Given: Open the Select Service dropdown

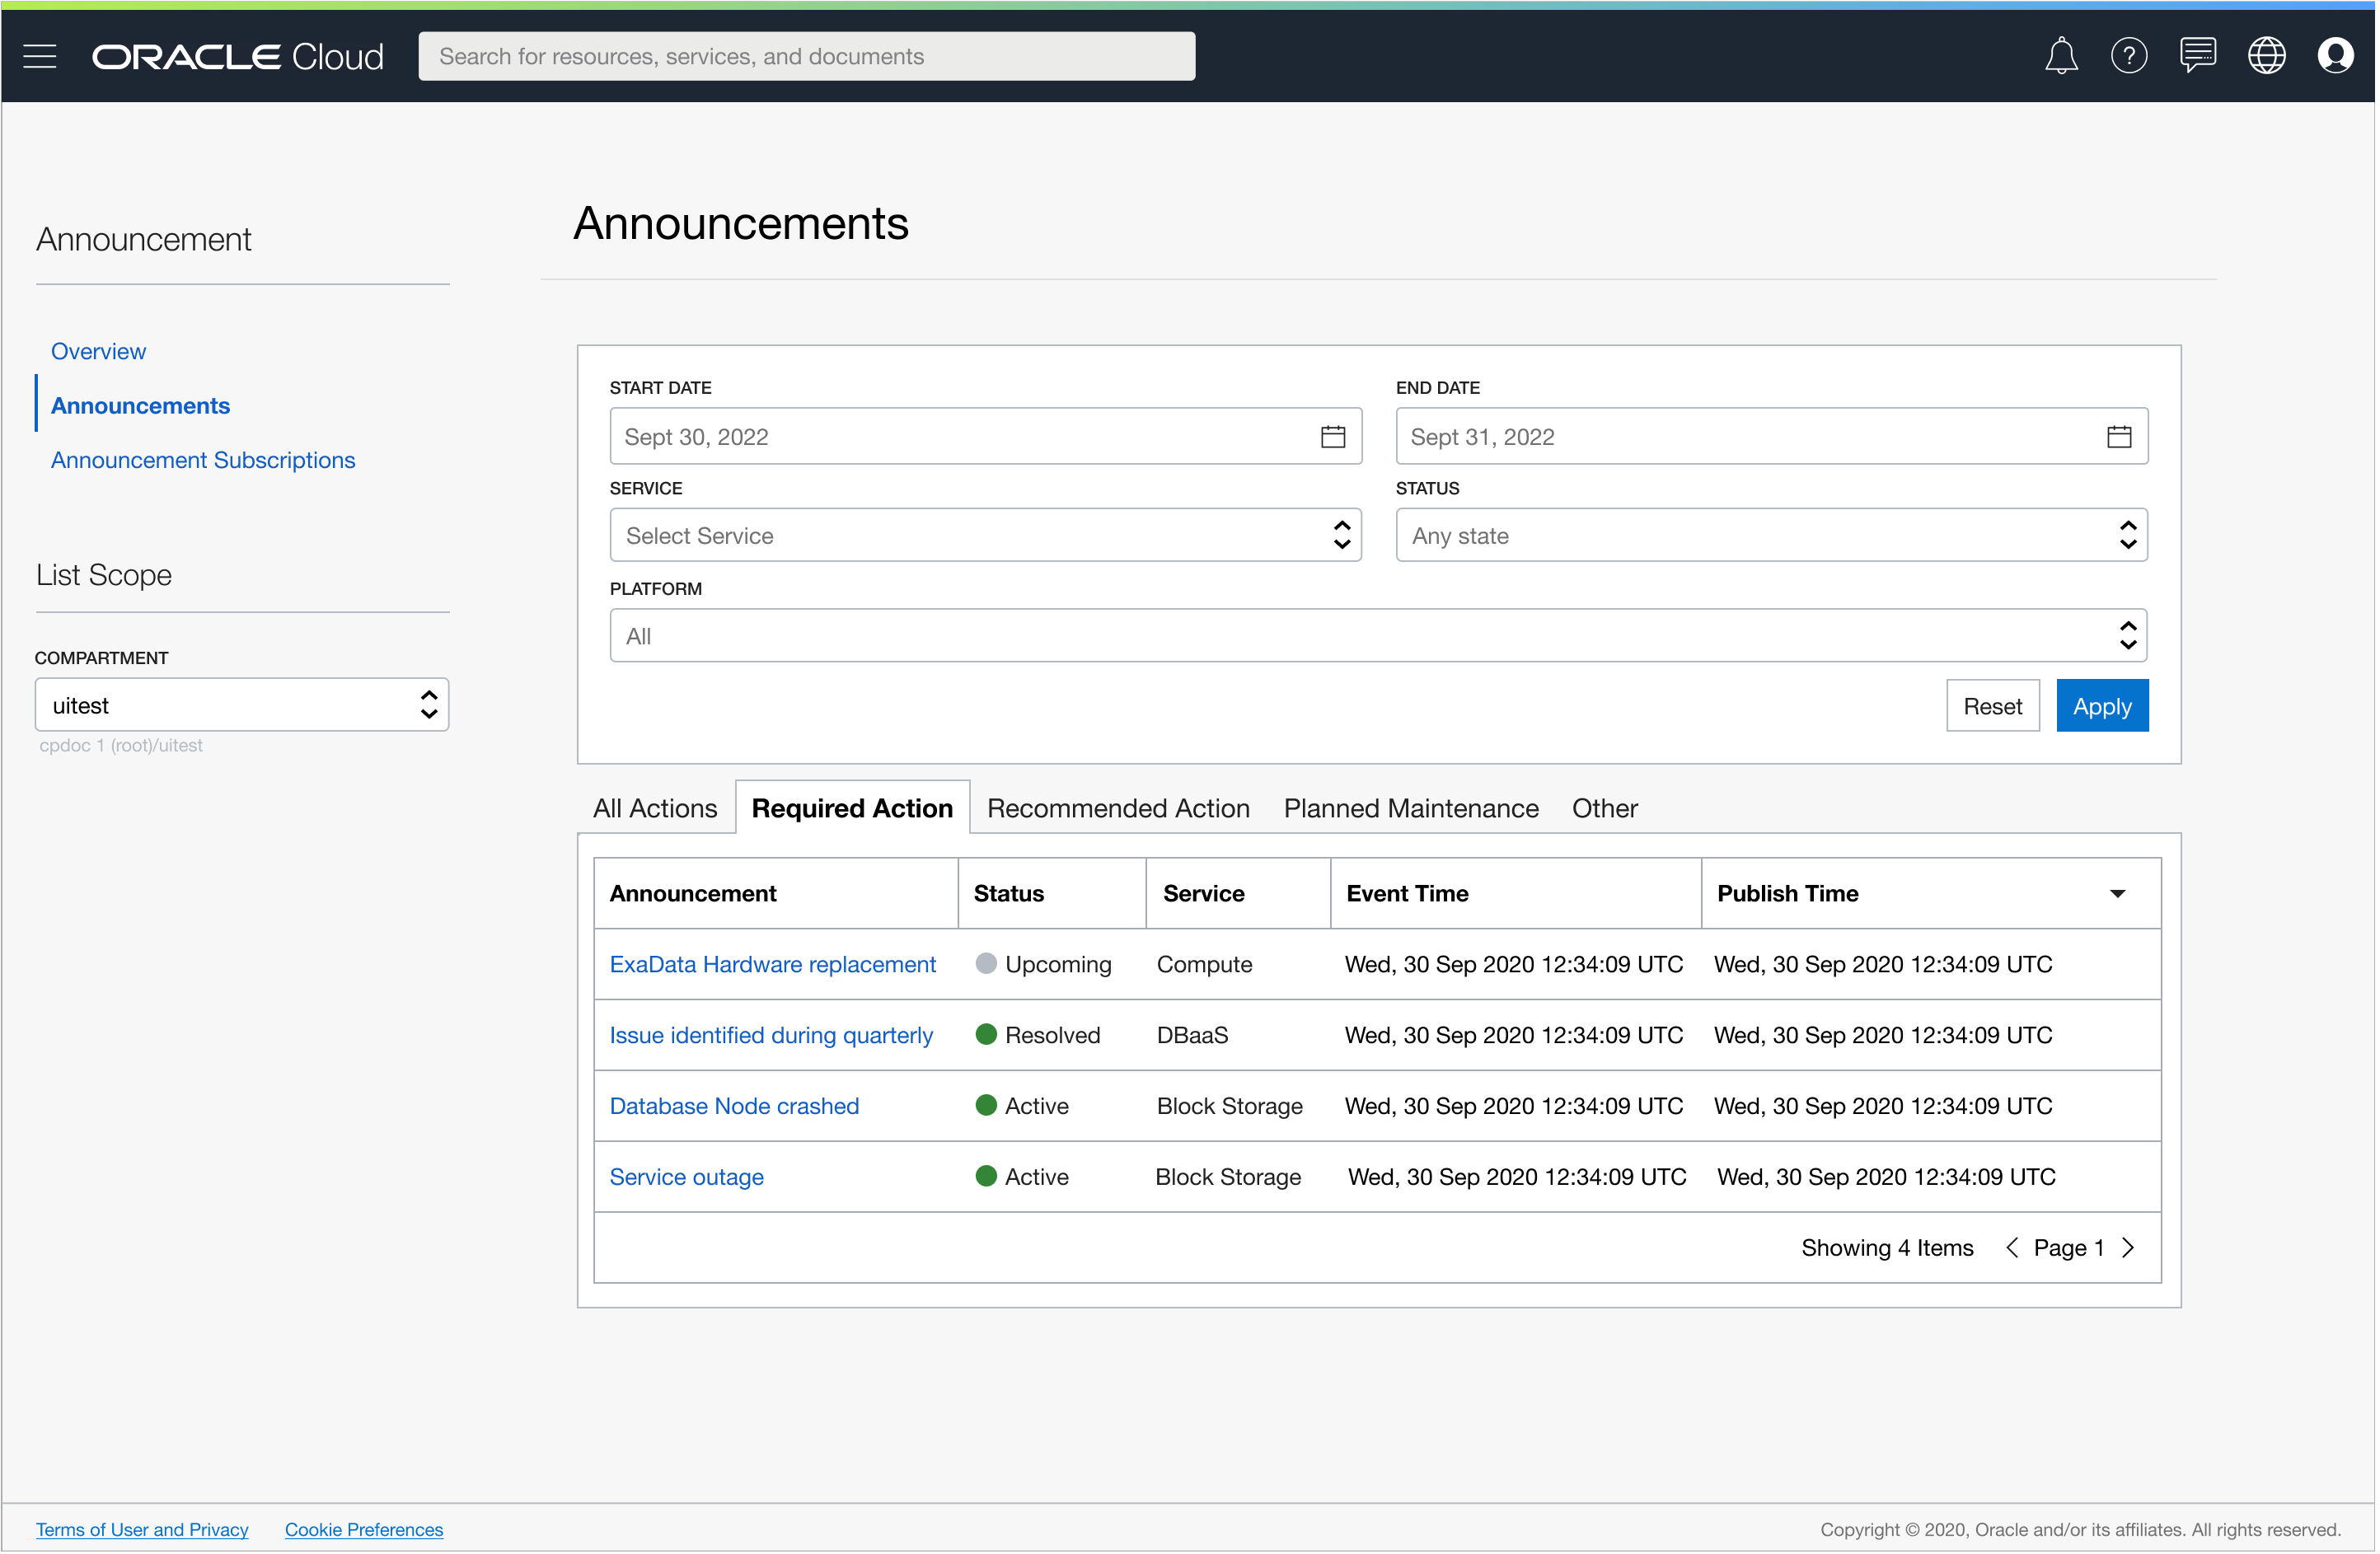Looking at the screenshot, I should pyautogui.click(x=985, y=535).
